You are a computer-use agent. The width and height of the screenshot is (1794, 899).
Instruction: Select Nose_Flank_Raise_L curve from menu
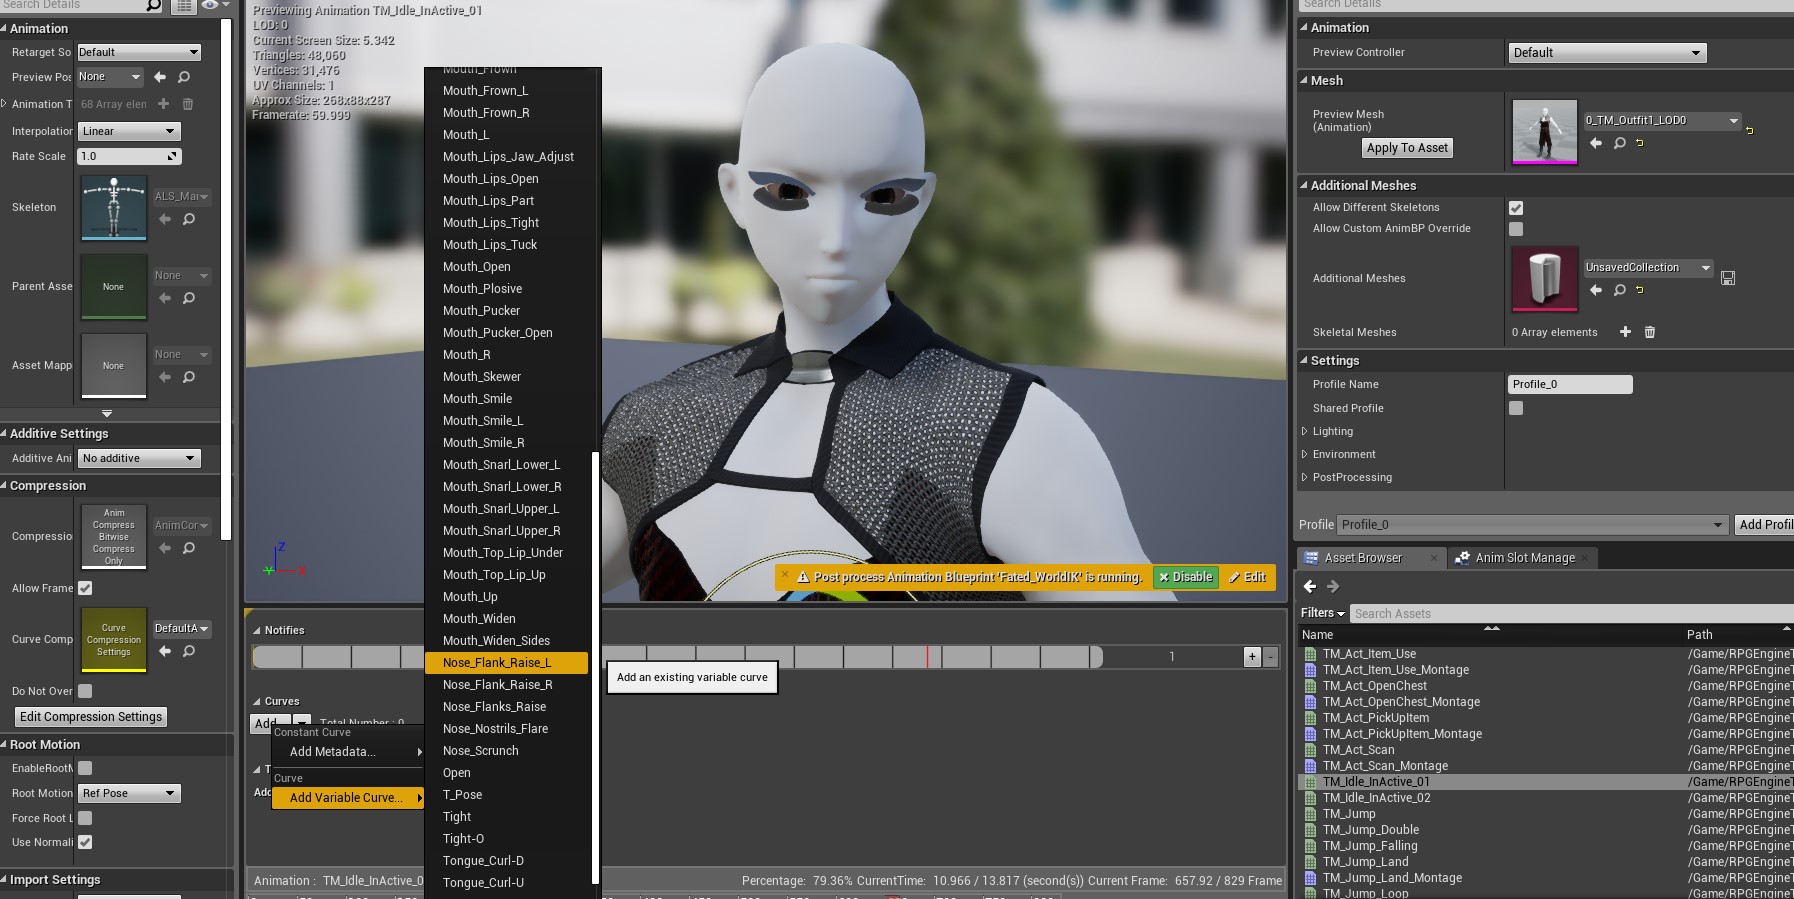pos(506,663)
